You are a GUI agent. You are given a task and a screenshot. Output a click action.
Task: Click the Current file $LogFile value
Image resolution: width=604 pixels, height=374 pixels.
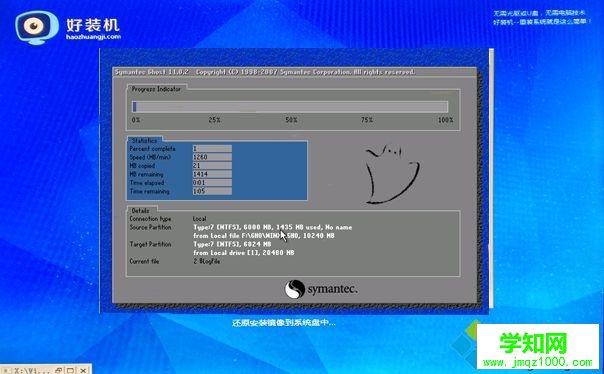click(x=207, y=261)
